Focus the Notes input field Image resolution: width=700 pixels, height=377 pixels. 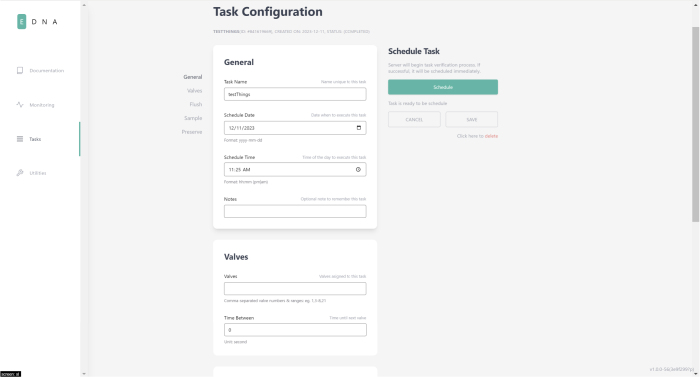click(295, 211)
